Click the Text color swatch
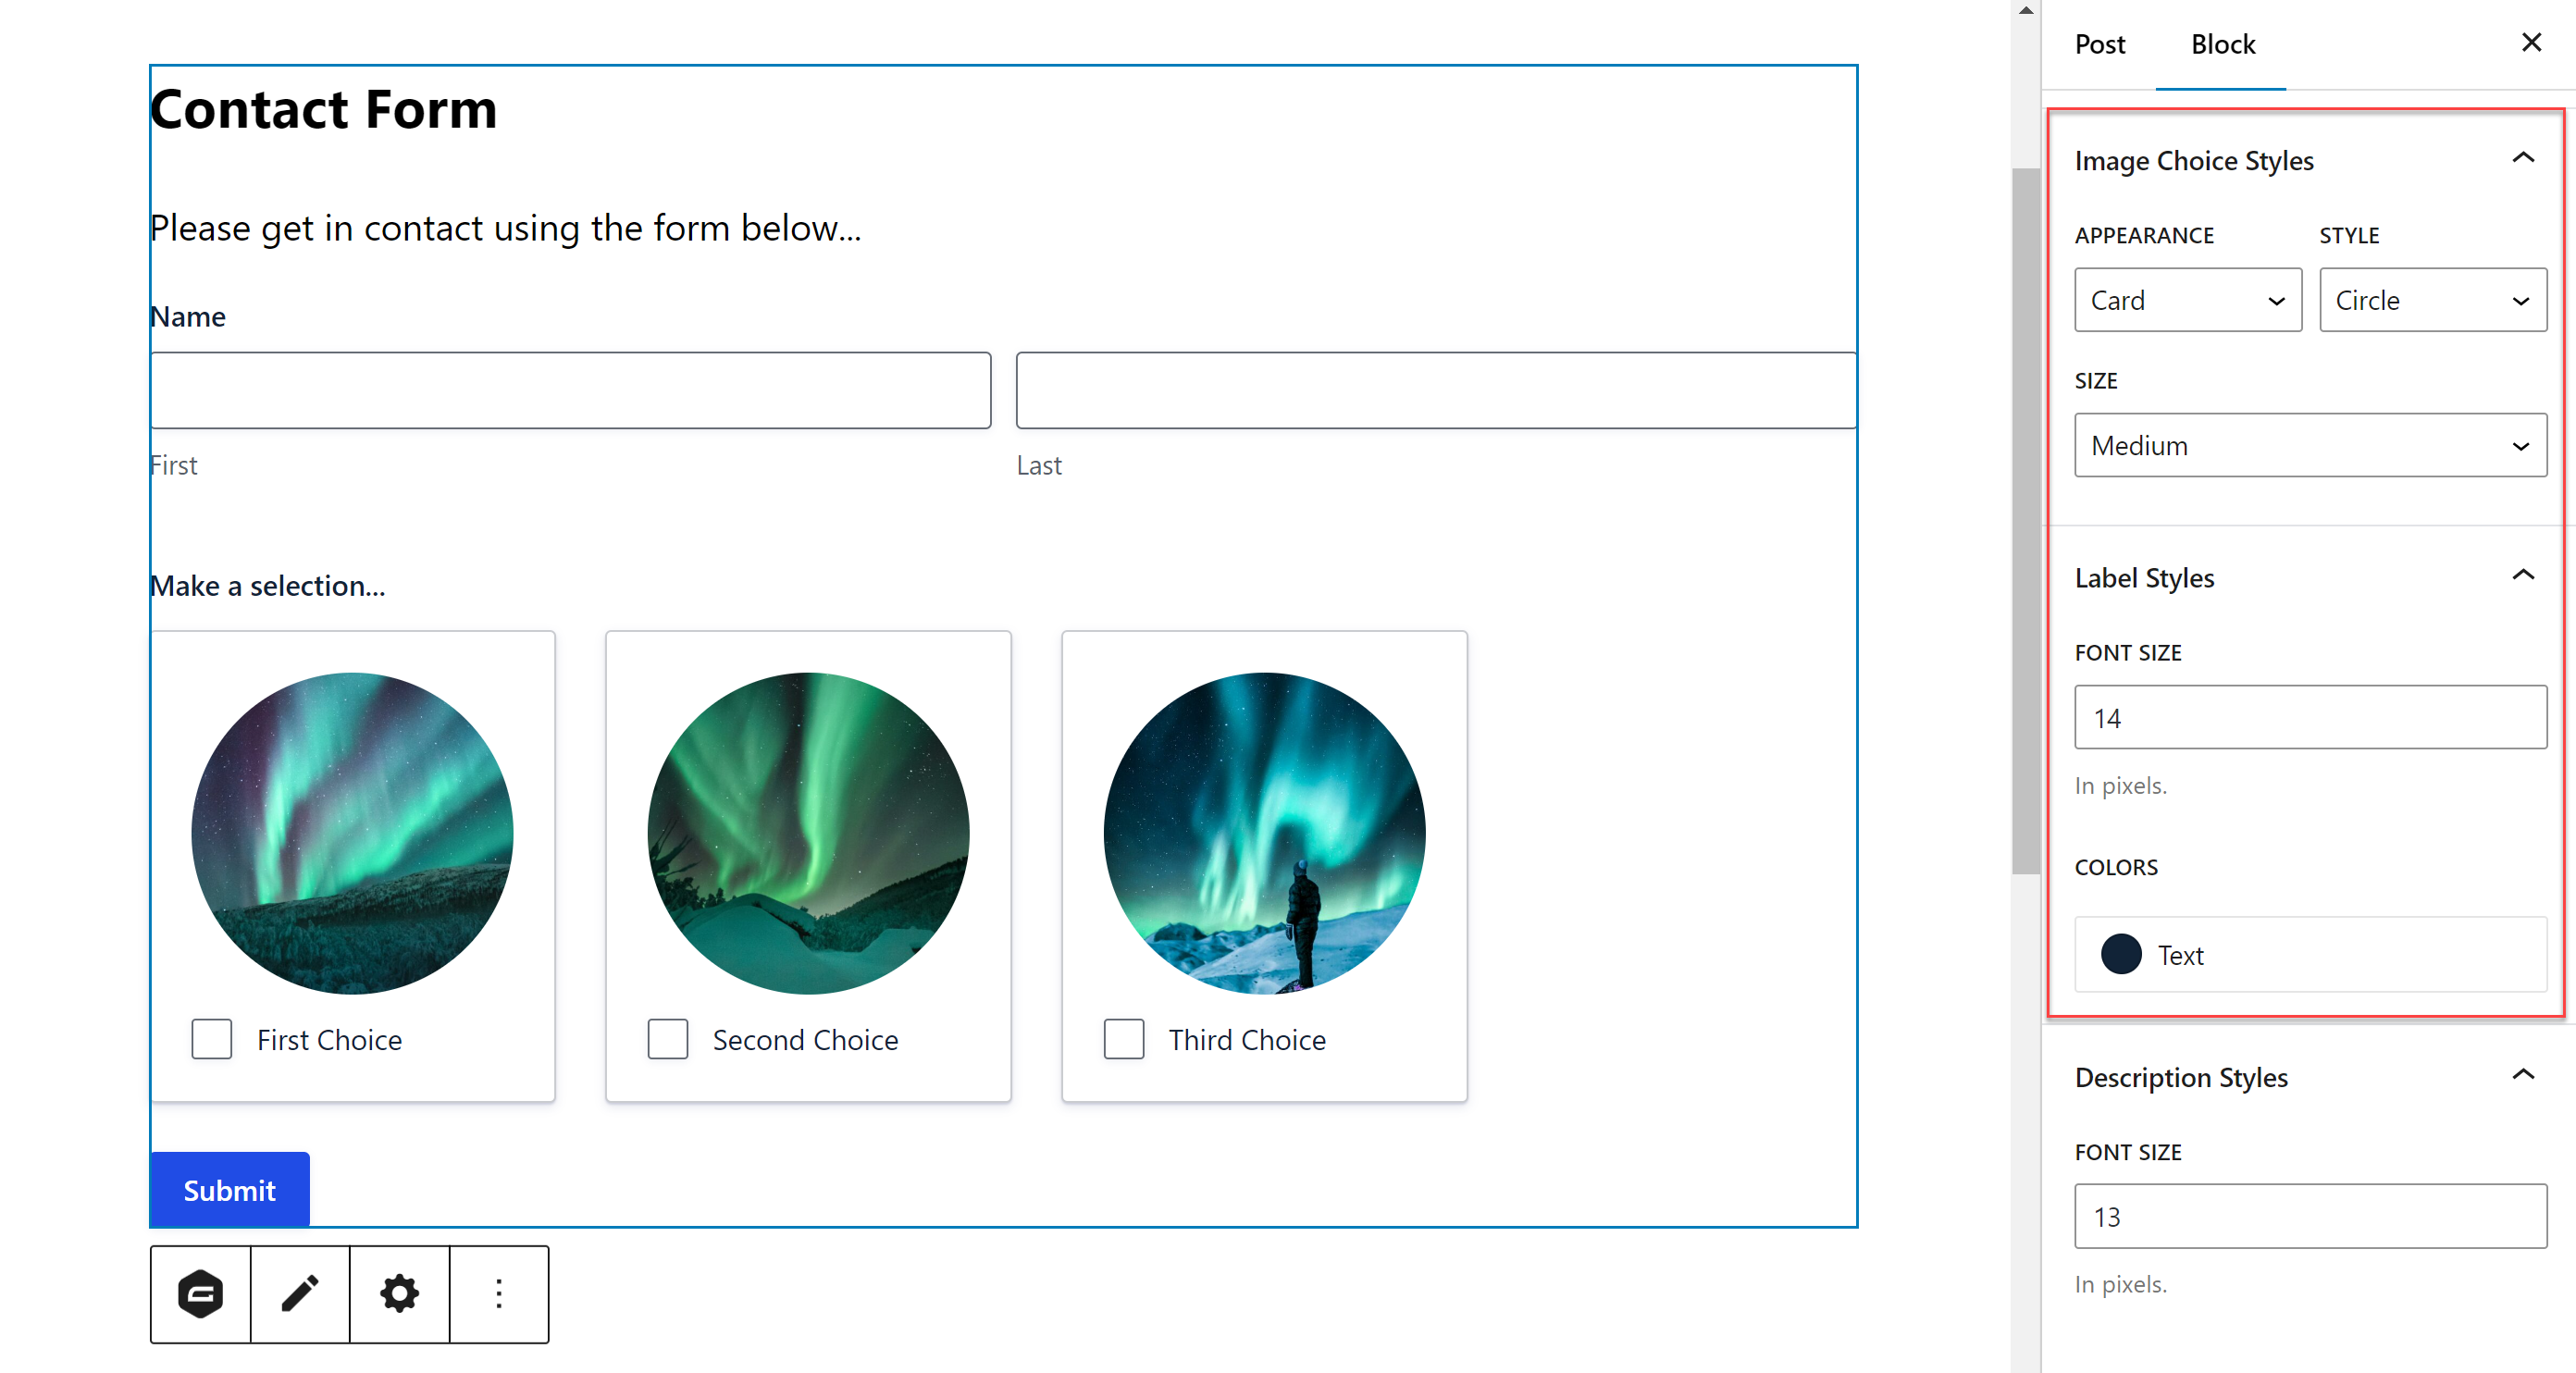 pyautogui.click(x=2120, y=952)
